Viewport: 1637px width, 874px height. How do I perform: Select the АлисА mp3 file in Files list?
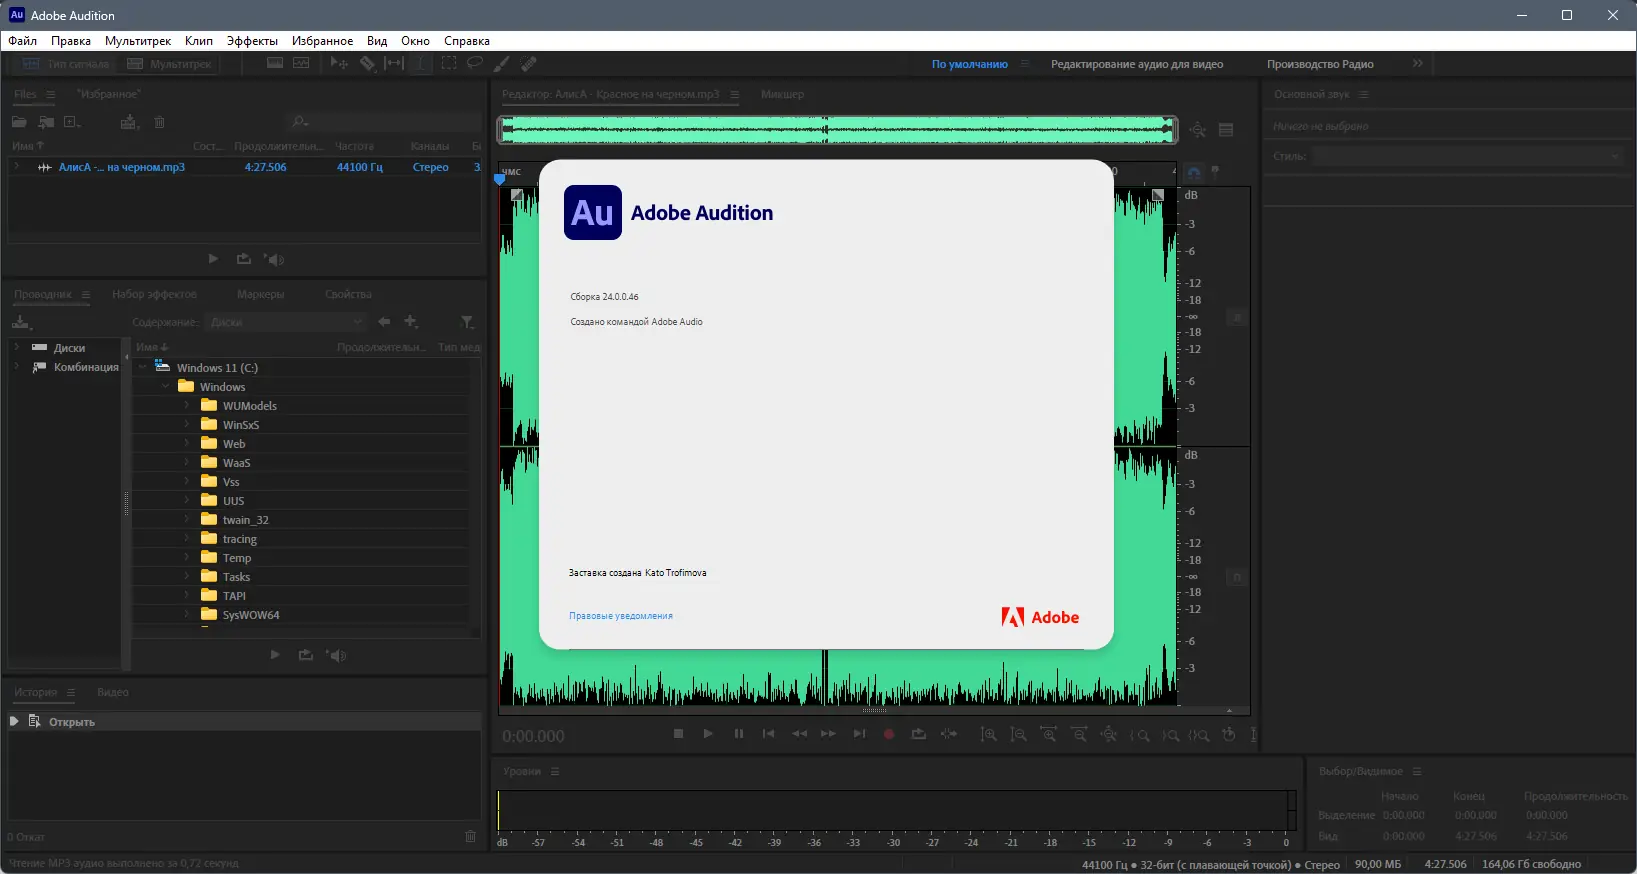coord(121,167)
